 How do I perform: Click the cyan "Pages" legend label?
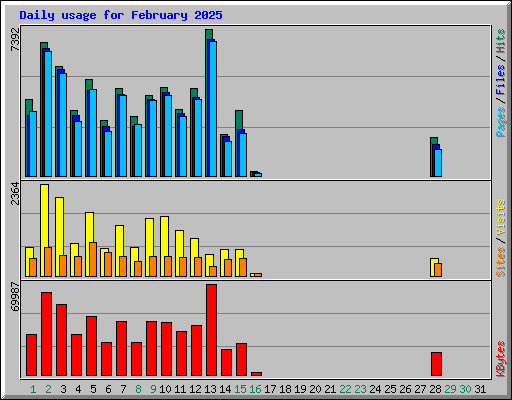pyautogui.click(x=500, y=122)
